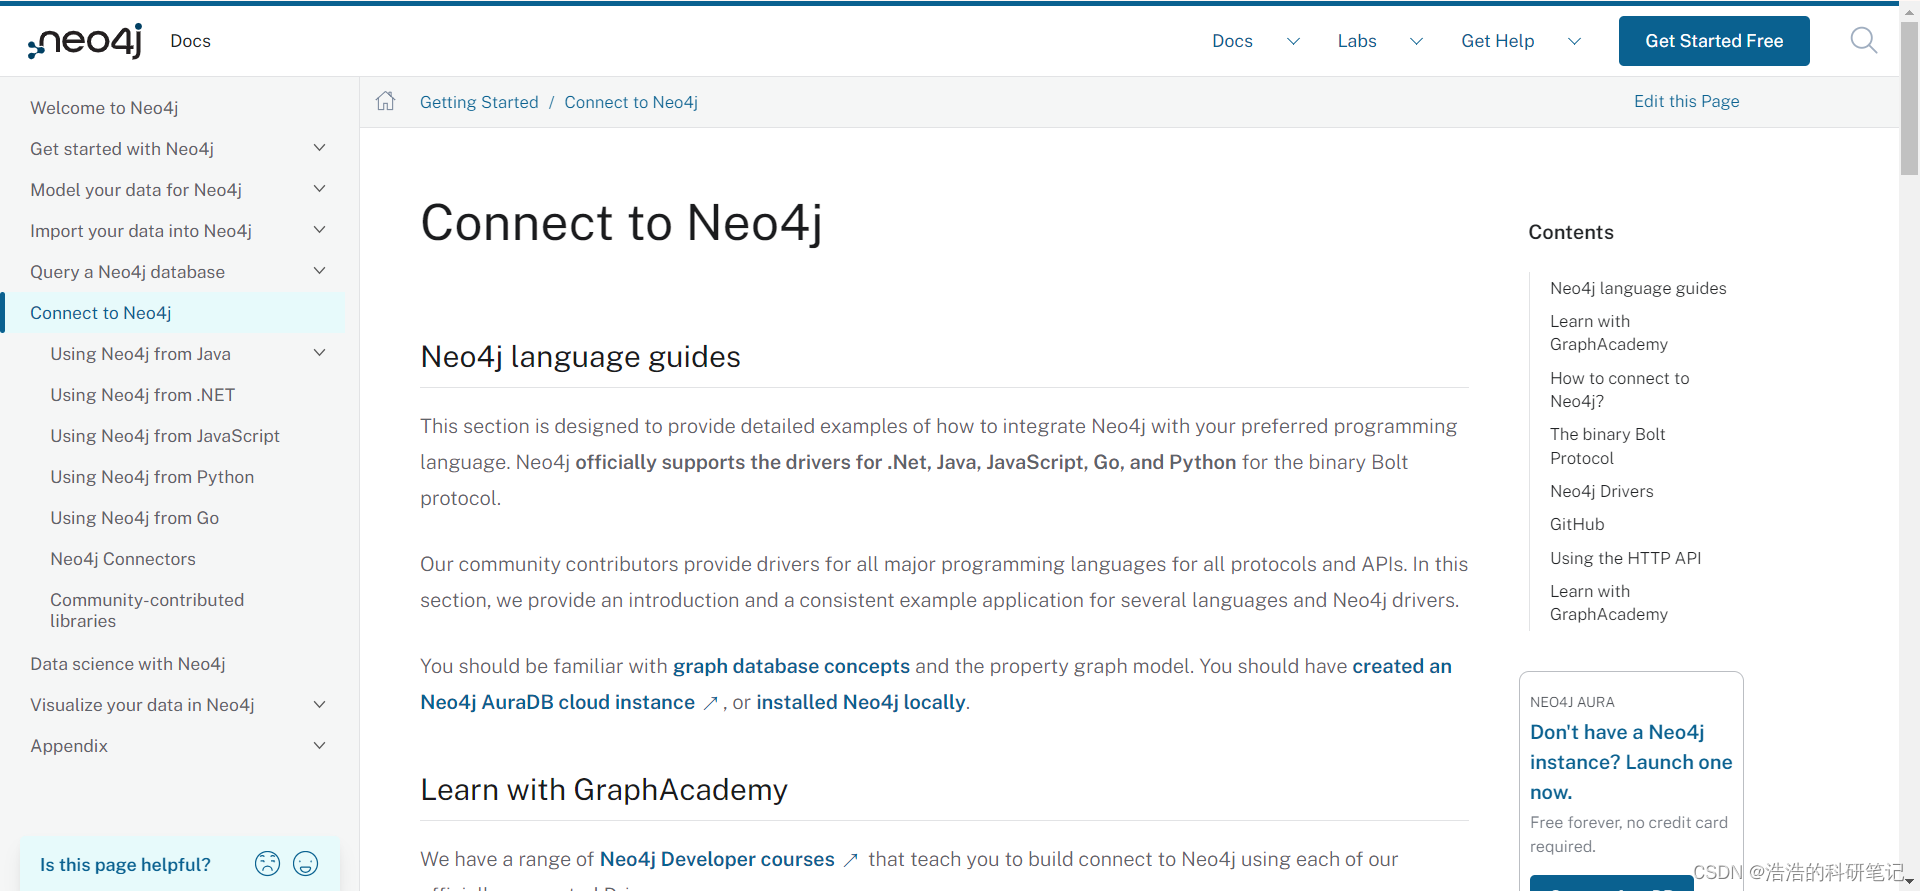Follow the Neo4j AuraDB cloud instance link
This screenshot has width=1920, height=891.
[557, 702]
